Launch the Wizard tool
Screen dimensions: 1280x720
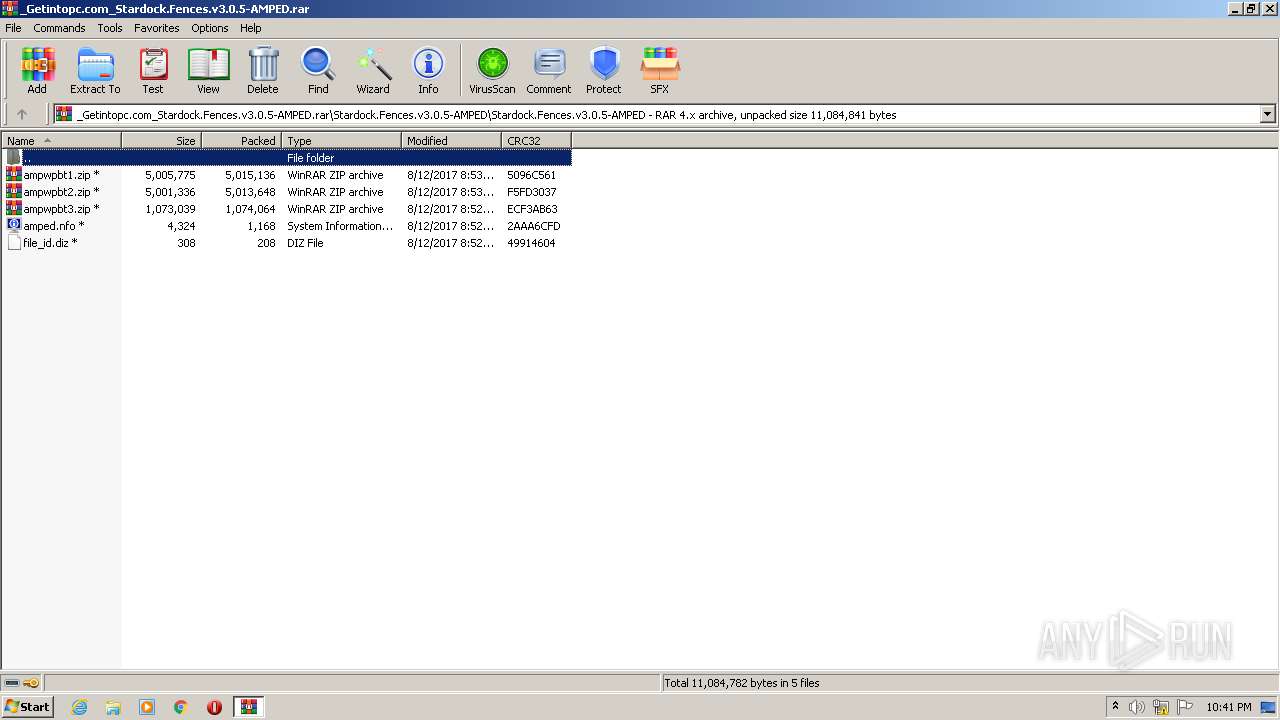(373, 70)
